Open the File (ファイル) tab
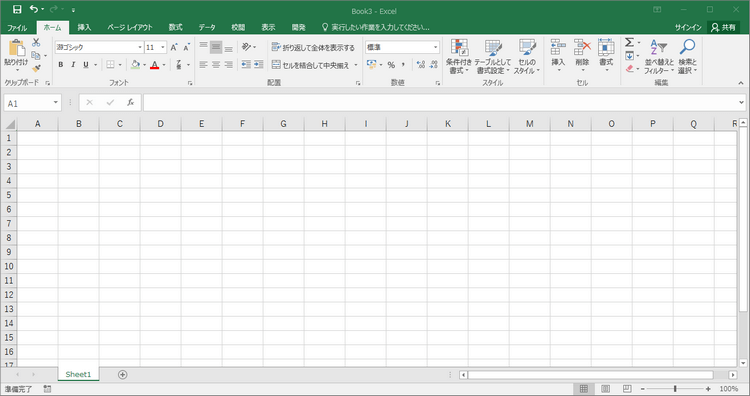This screenshot has height=396, width=750. (17, 27)
